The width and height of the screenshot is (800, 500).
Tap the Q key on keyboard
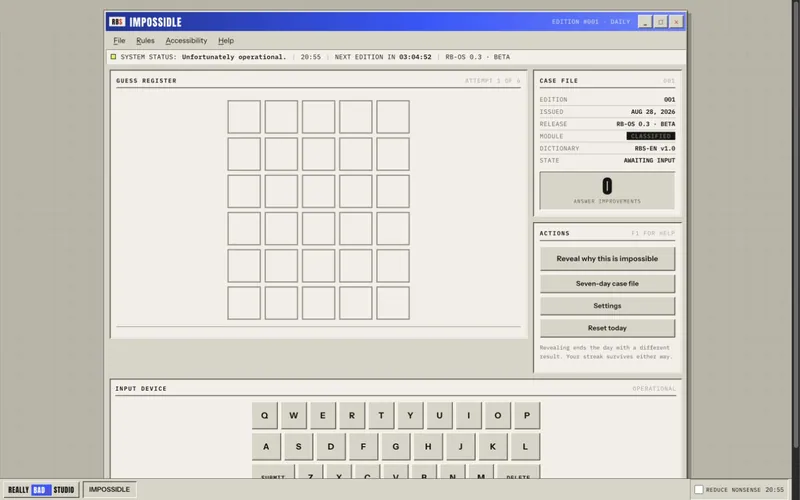264,415
